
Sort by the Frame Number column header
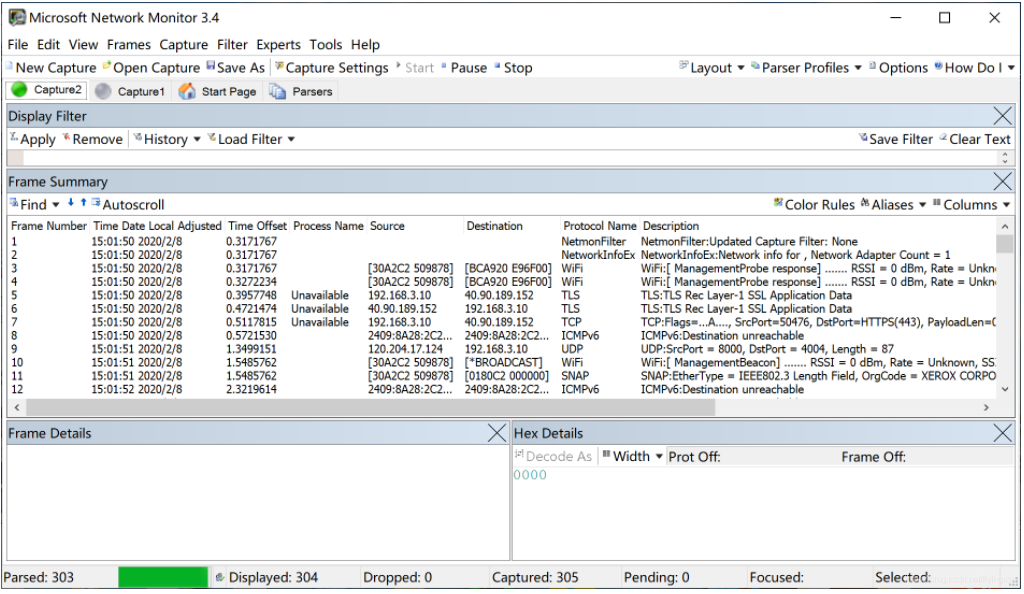[x=49, y=227]
